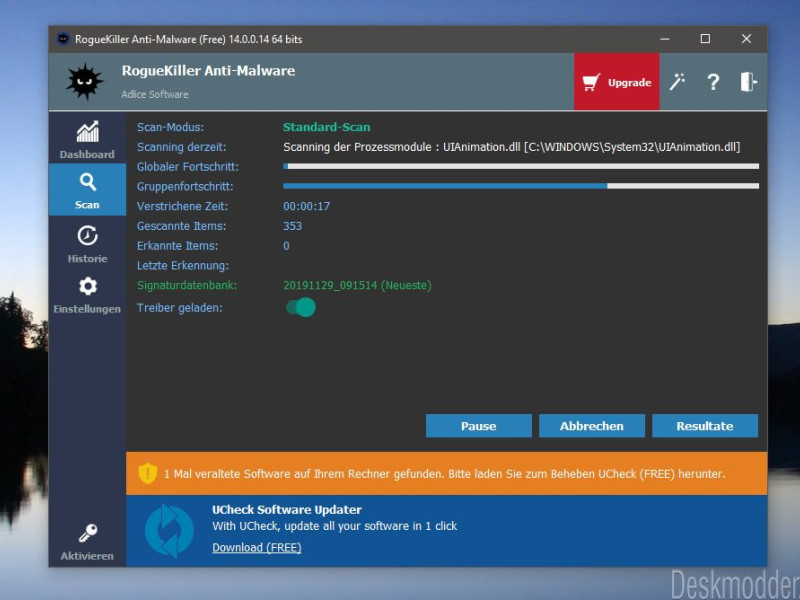This screenshot has width=800, height=600.
Task: Click UCheck Software Updater heading
Action: click(287, 510)
